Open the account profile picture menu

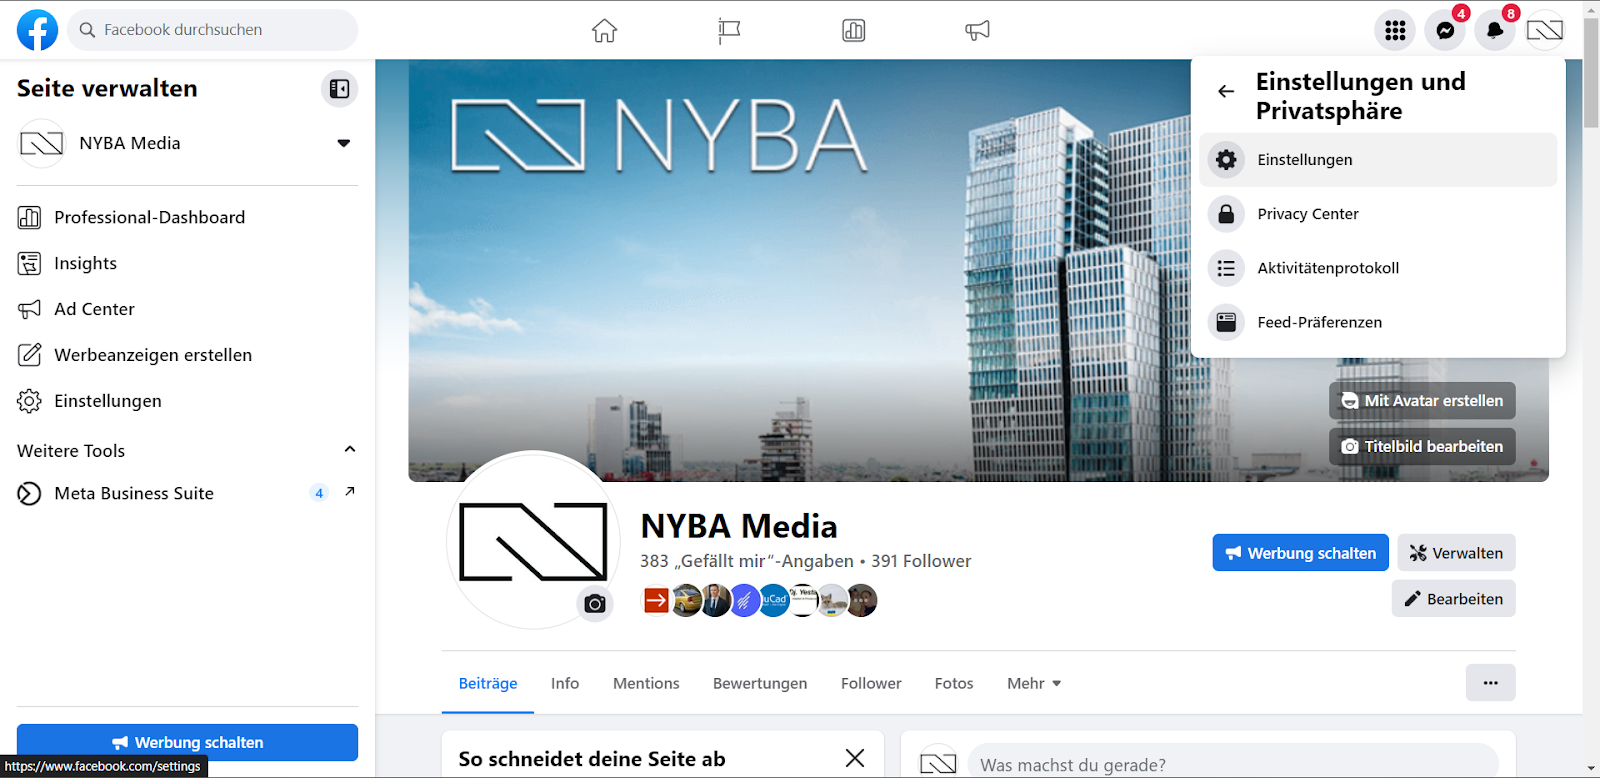coord(1545,30)
